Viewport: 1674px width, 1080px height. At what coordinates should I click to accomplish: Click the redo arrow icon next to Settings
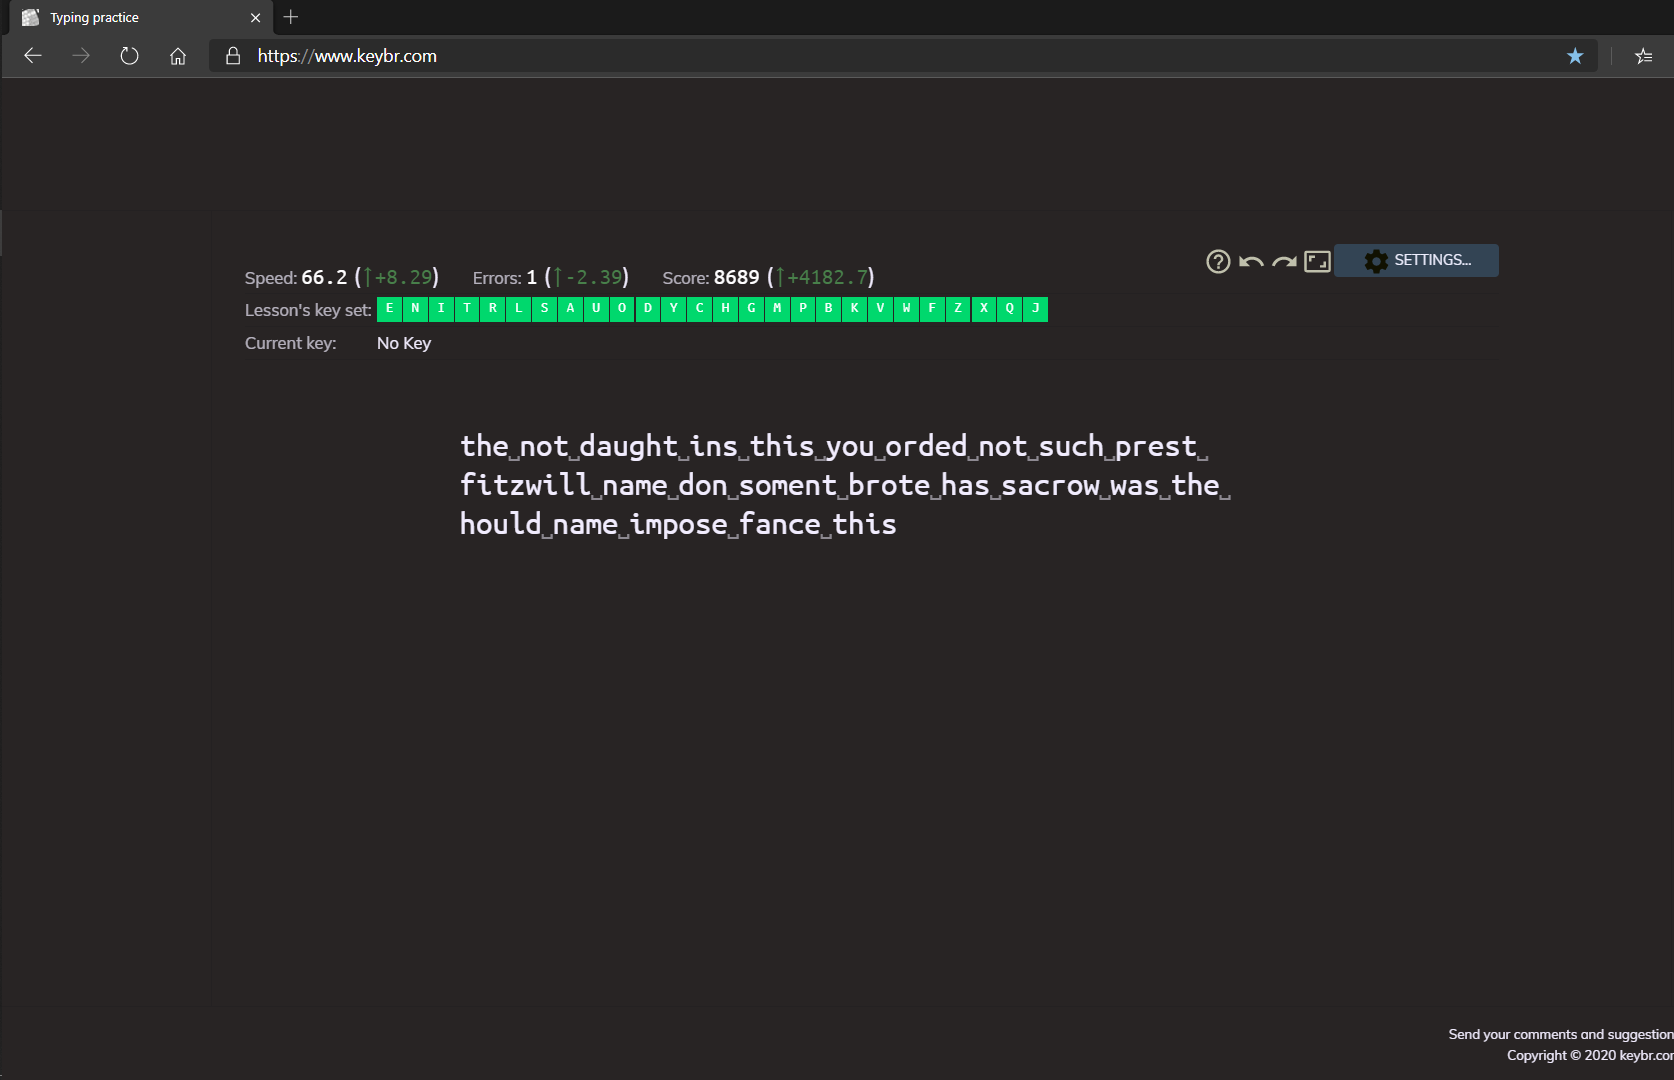click(1284, 262)
